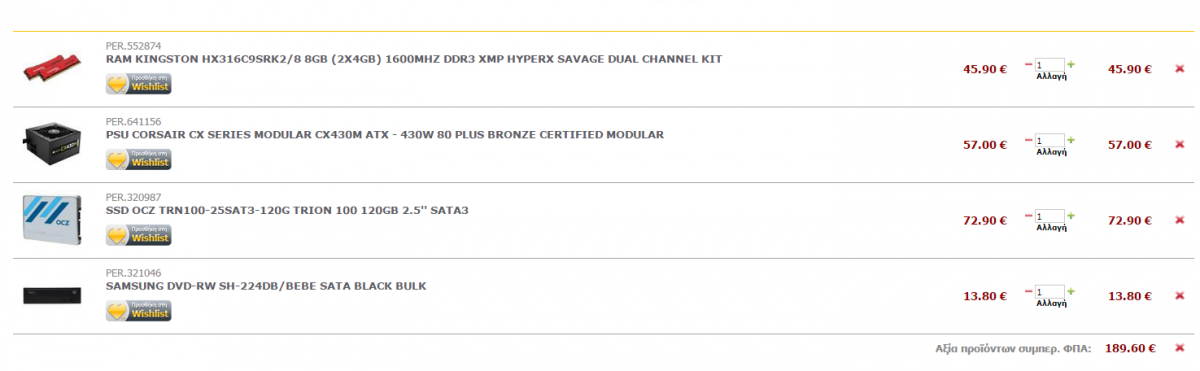Add Corsair PSU to Wishlist
This screenshot has height=371, width=1200.
pyautogui.click(x=139, y=160)
